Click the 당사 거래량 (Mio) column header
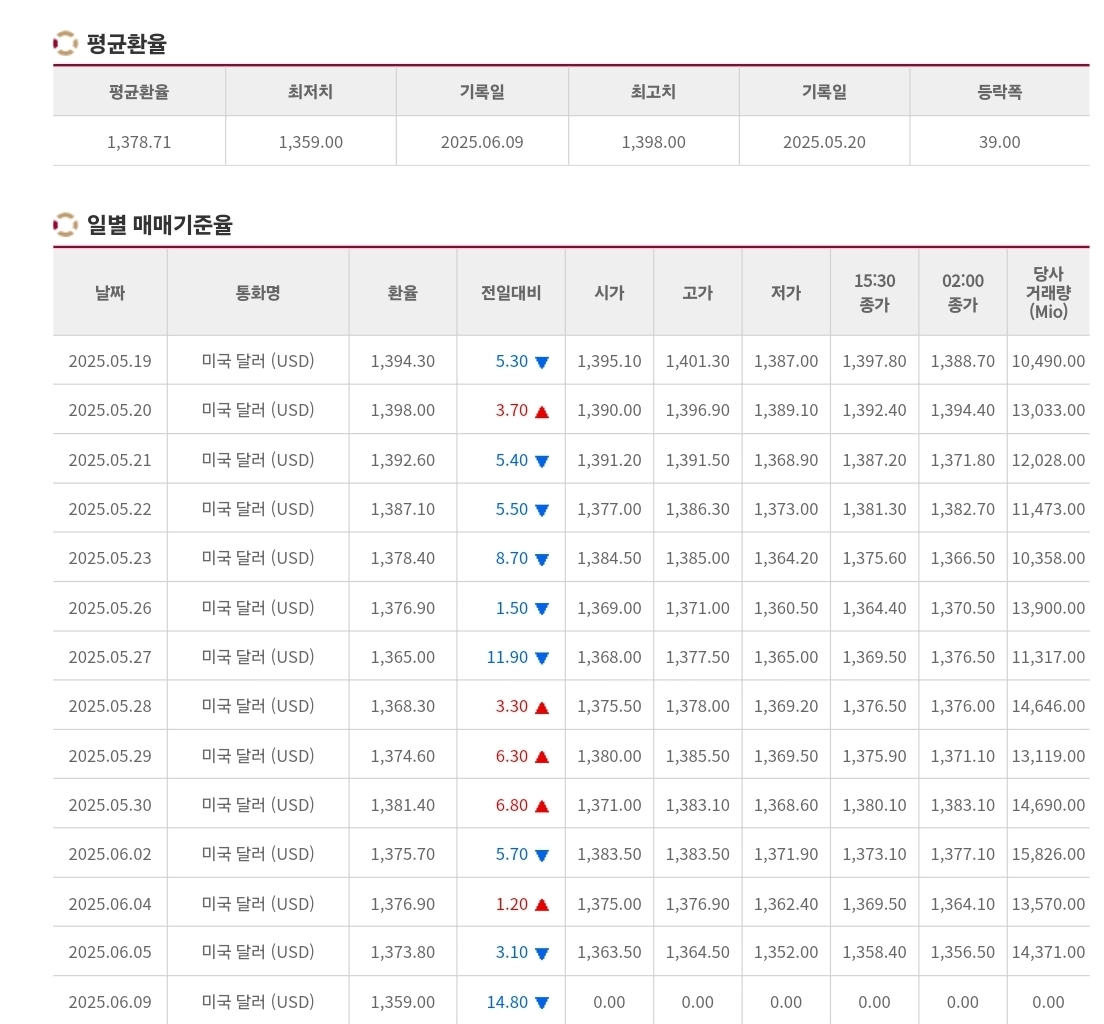 click(1048, 292)
